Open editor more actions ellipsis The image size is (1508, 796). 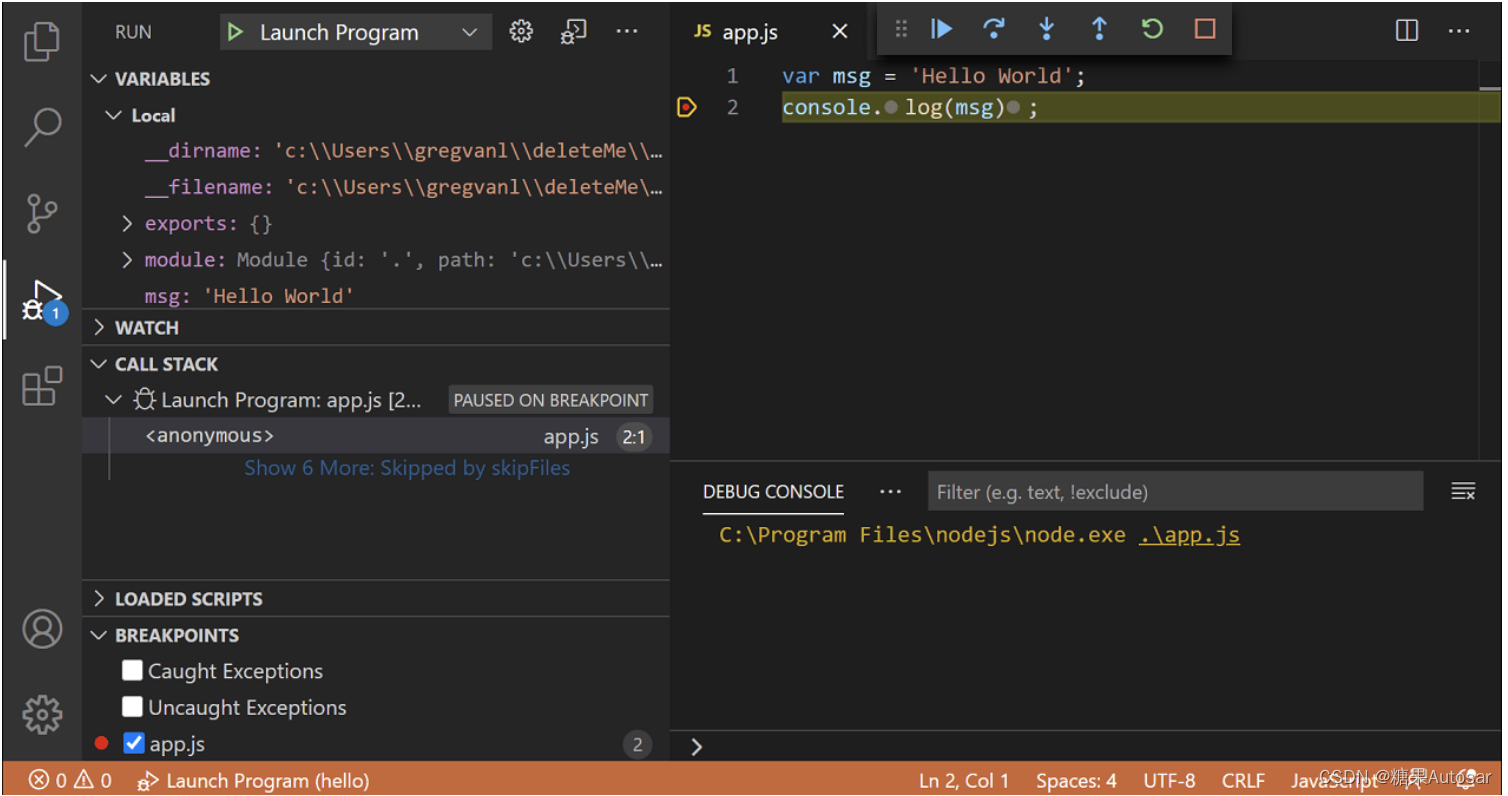(x=1459, y=31)
